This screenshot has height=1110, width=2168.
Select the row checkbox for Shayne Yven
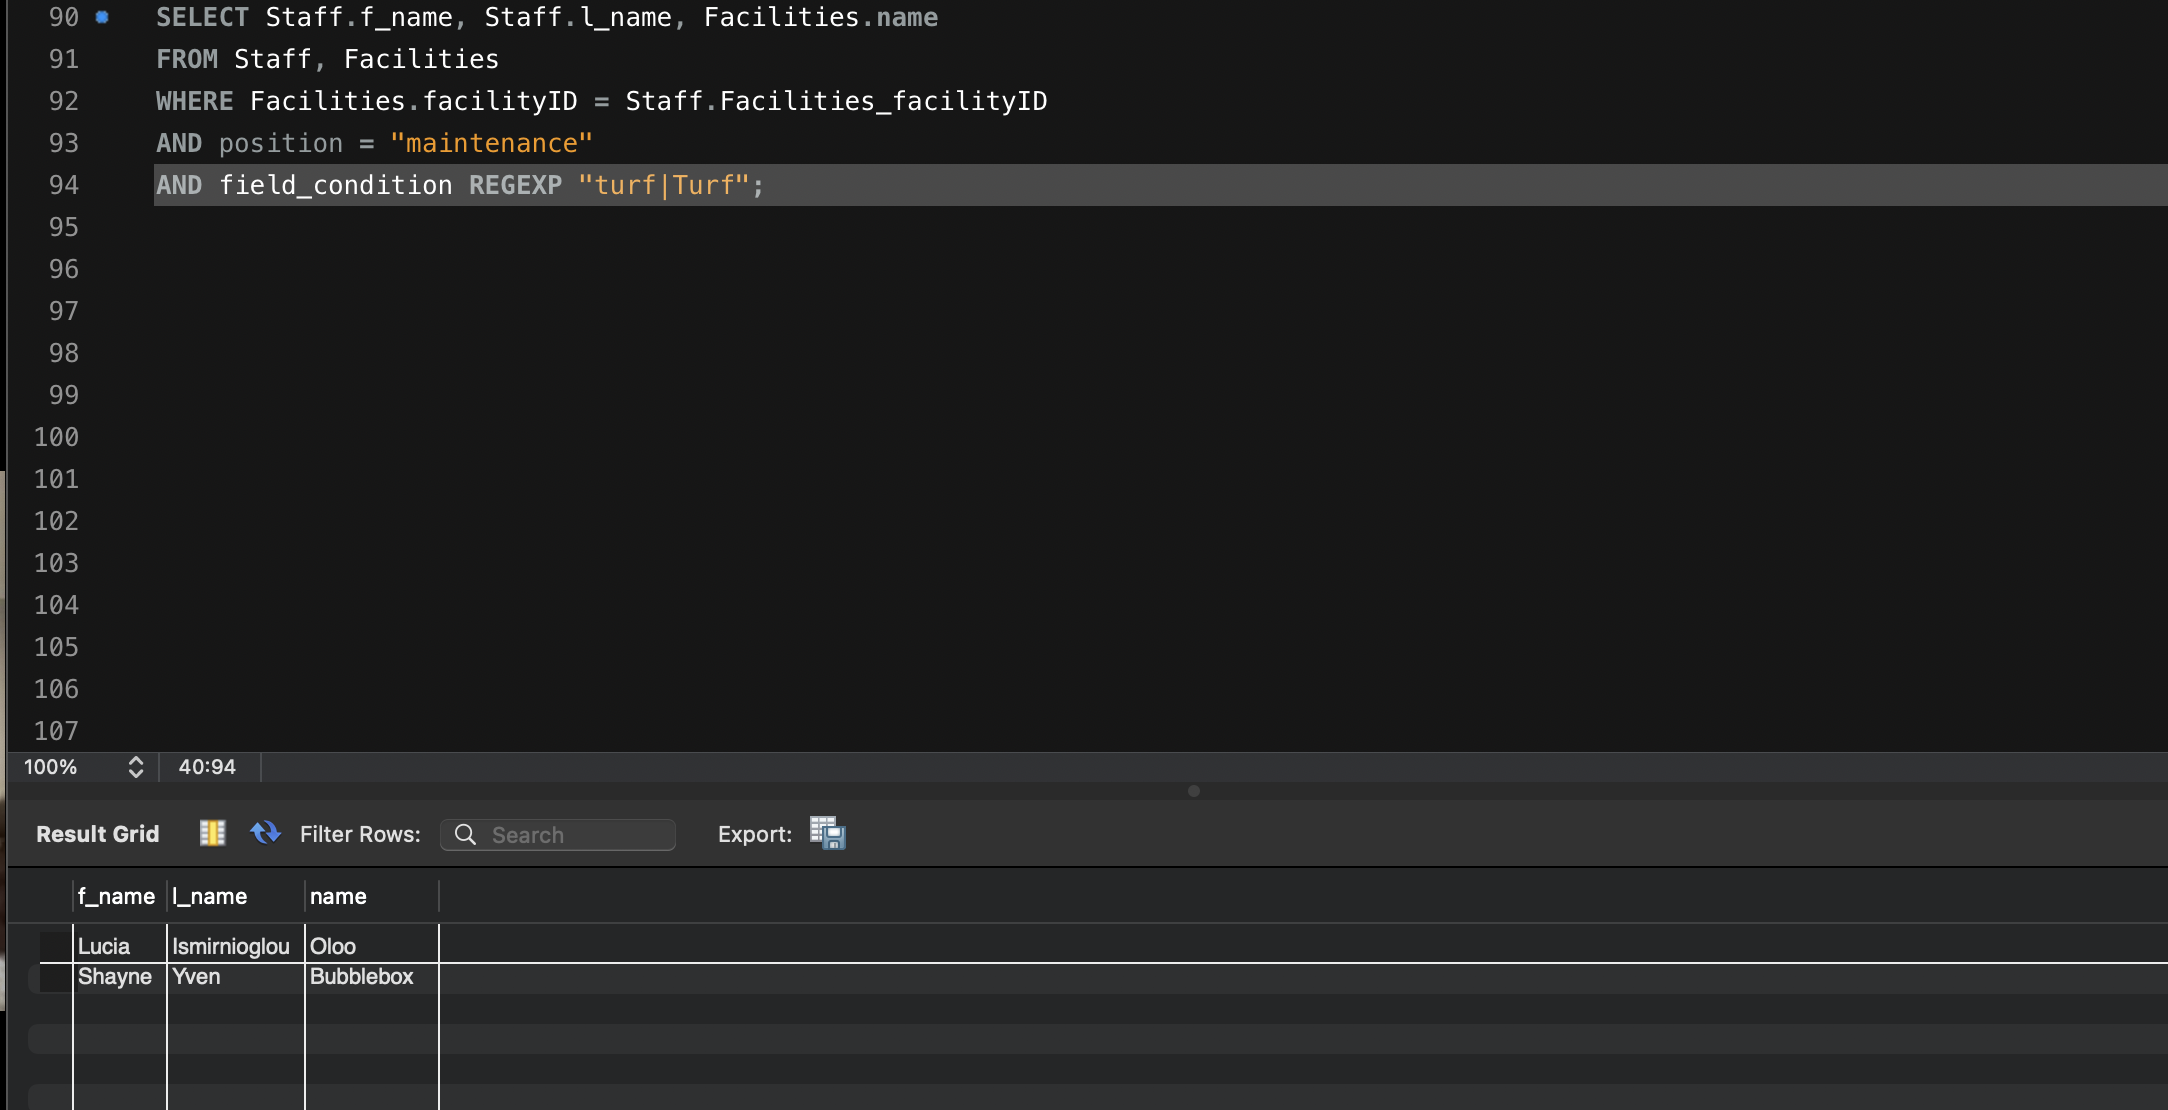click(53, 977)
